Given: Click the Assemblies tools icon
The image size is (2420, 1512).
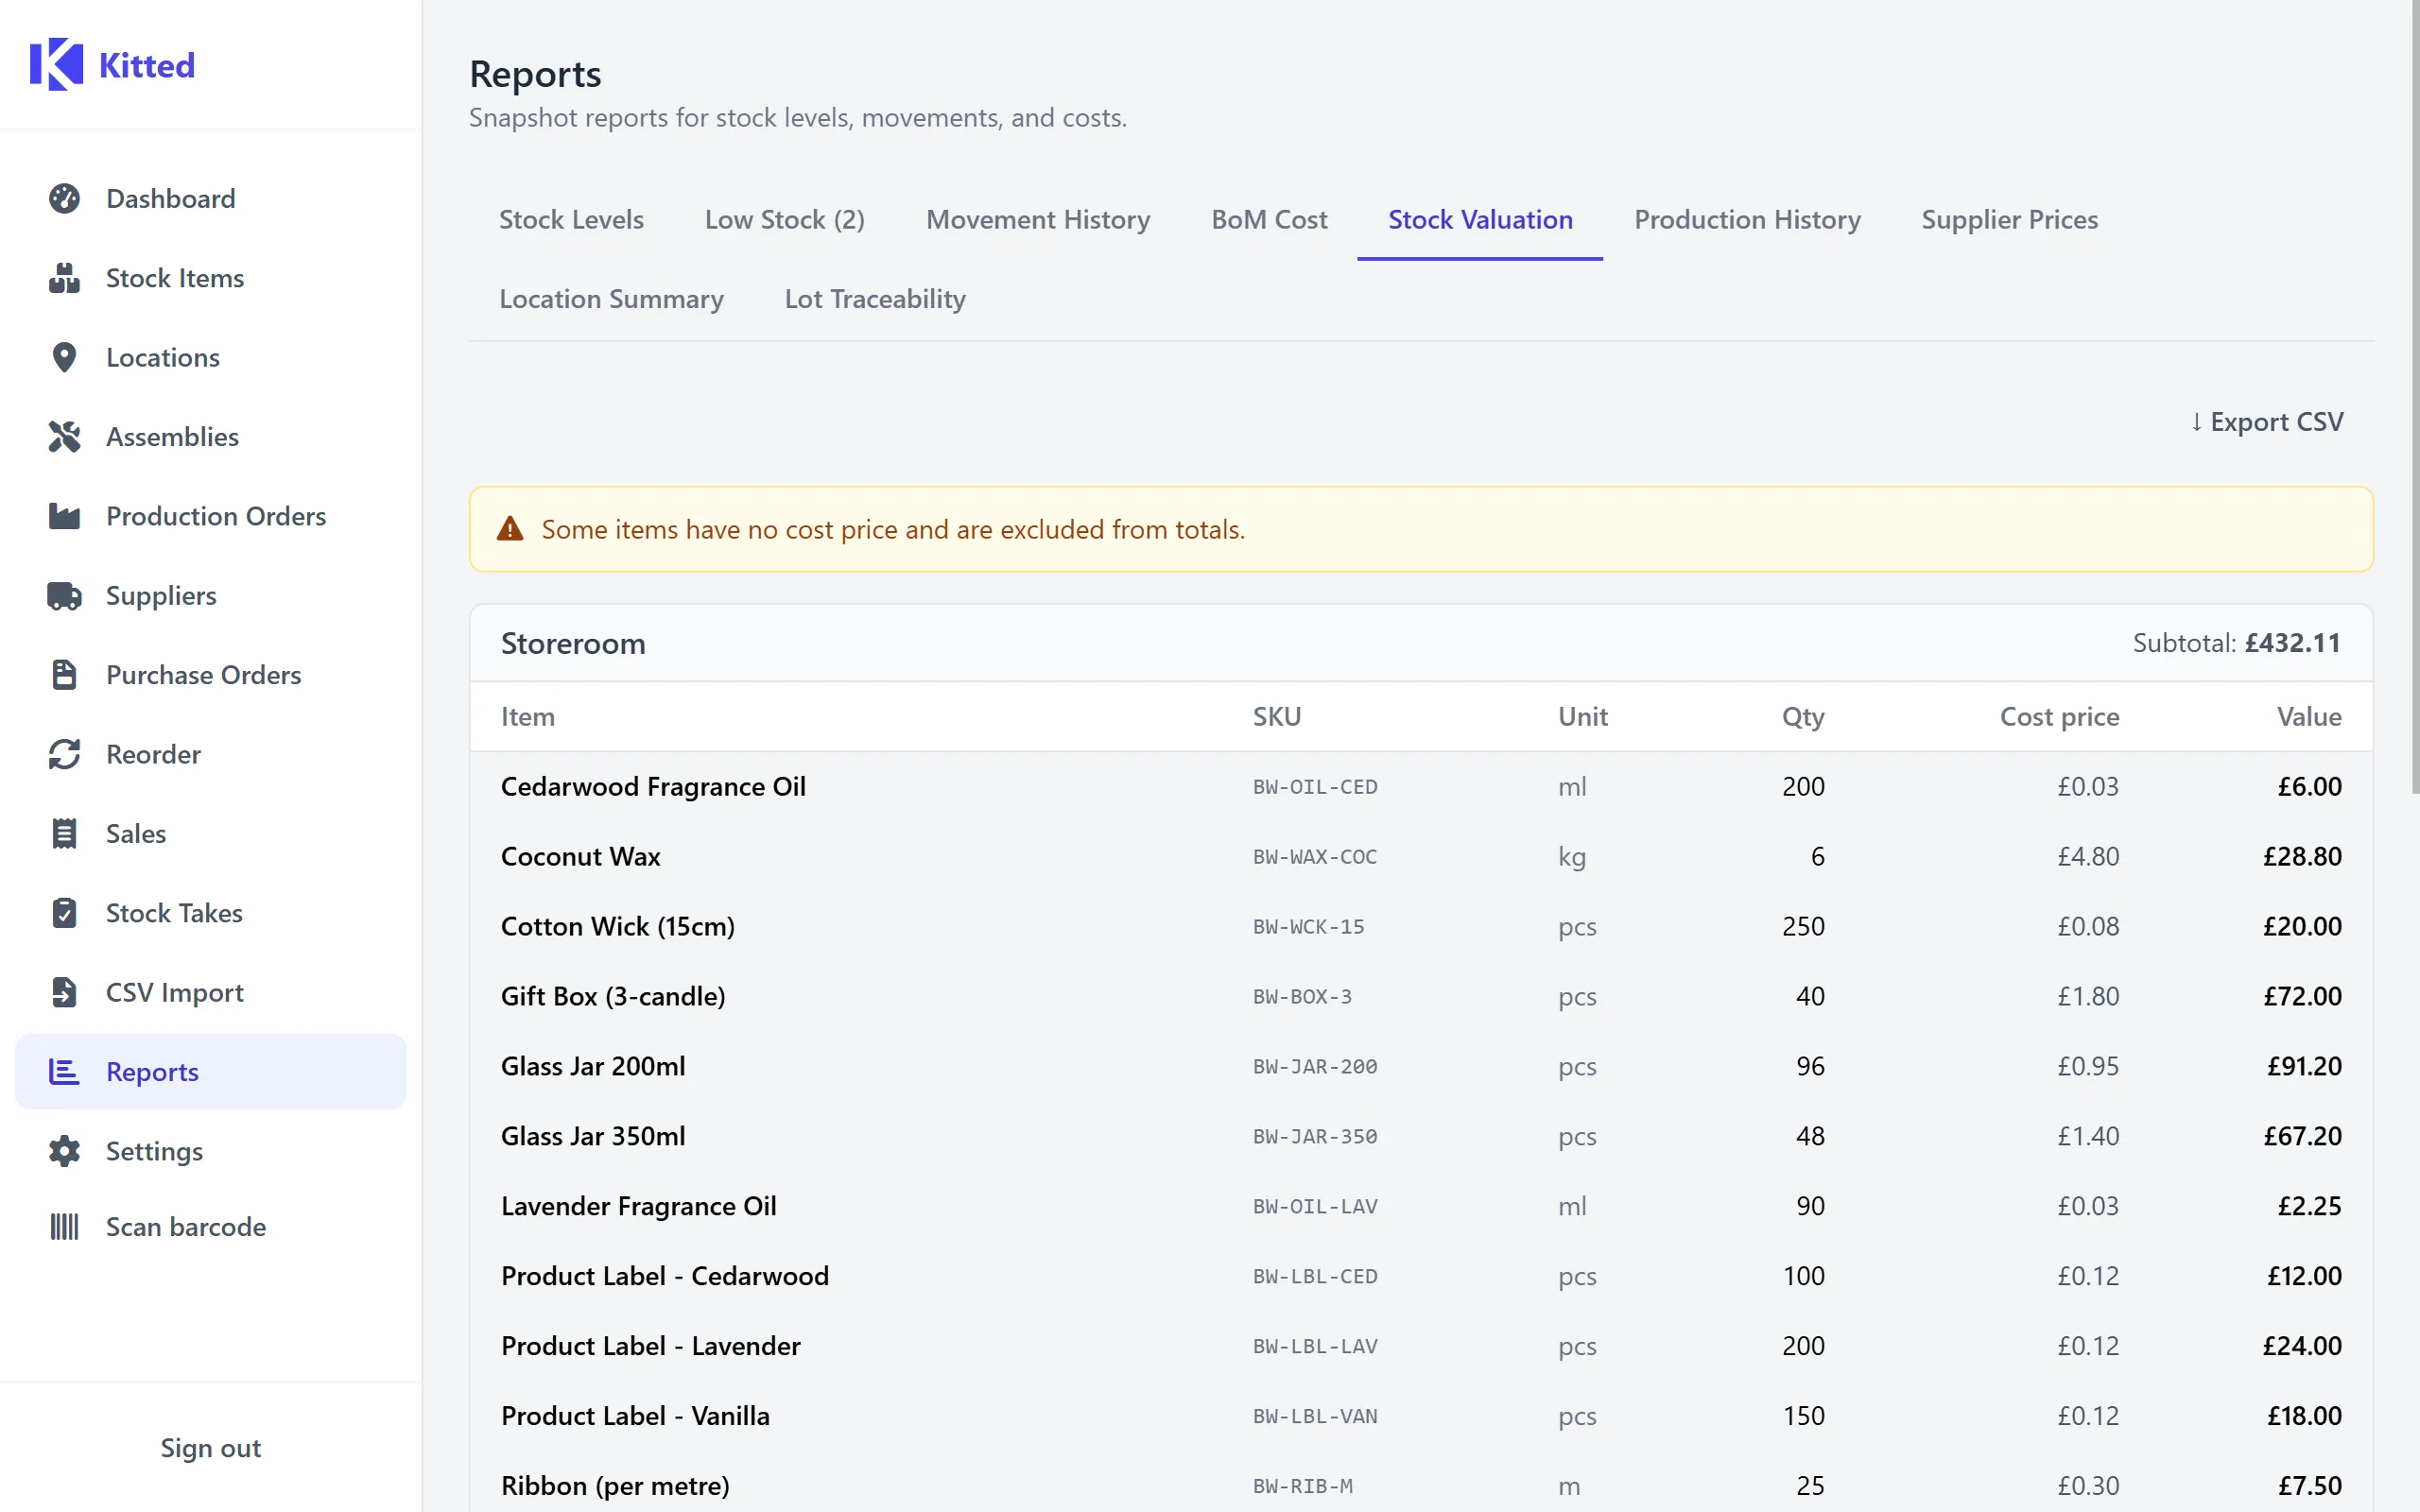Looking at the screenshot, I should pos(64,437).
